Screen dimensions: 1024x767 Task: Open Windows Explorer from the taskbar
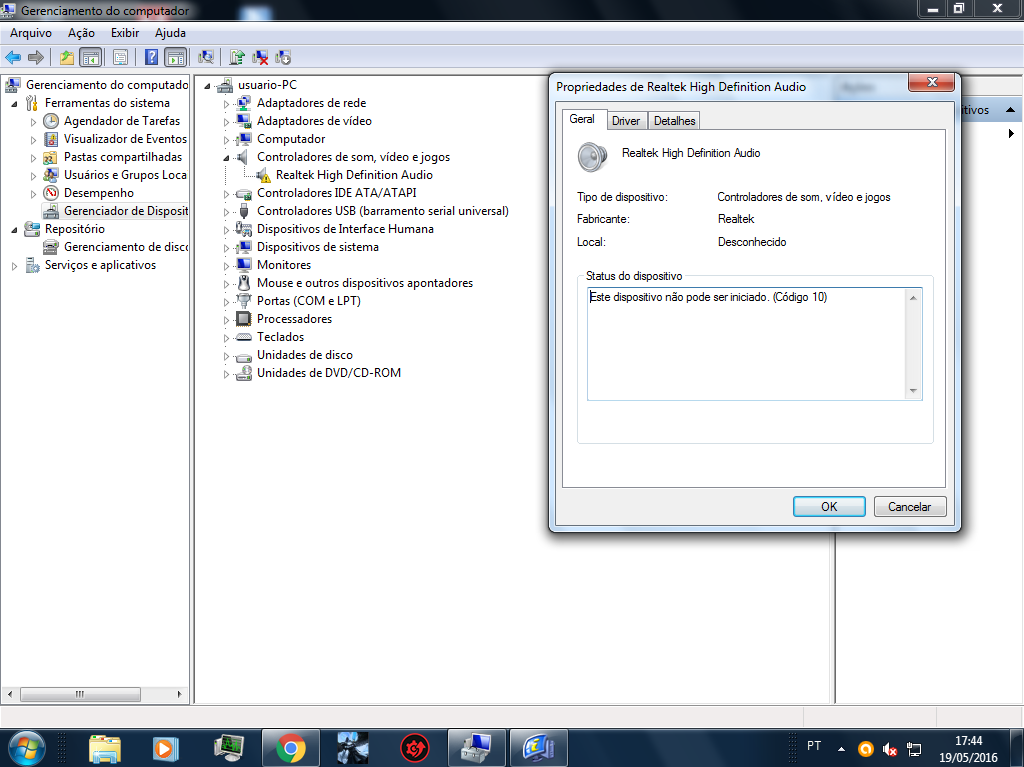(104, 748)
